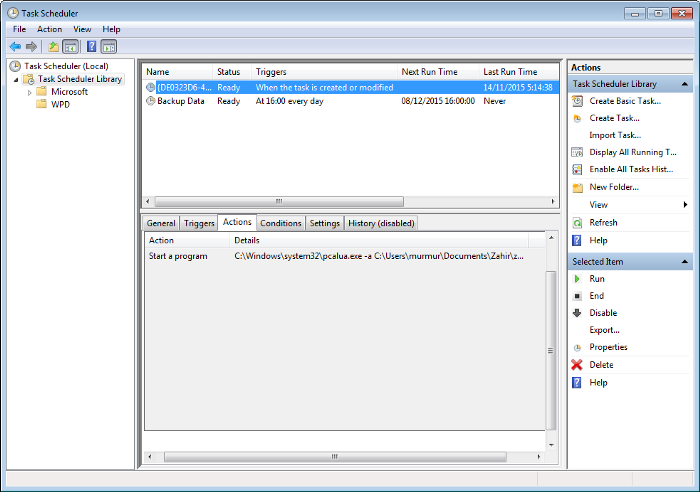Sort by the Next Run Time column header
This screenshot has height=492, width=700.
click(x=438, y=72)
